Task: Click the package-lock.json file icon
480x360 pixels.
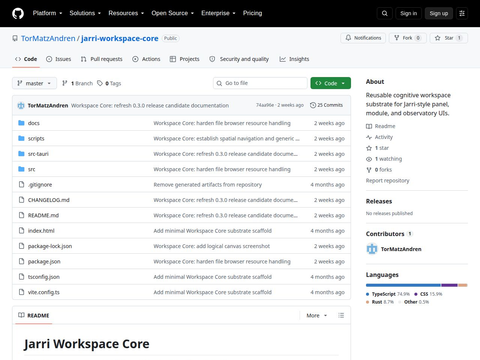Action: pos(21,246)
